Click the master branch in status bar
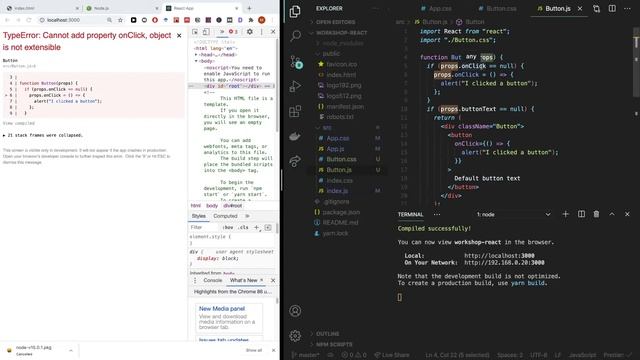The image size is (640, 360). point(306,355)
